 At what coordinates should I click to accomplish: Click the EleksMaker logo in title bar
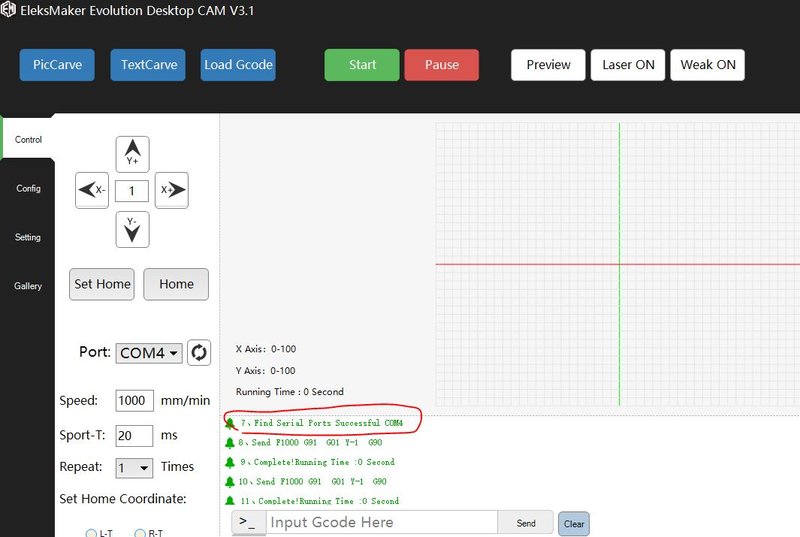(8, 10)
